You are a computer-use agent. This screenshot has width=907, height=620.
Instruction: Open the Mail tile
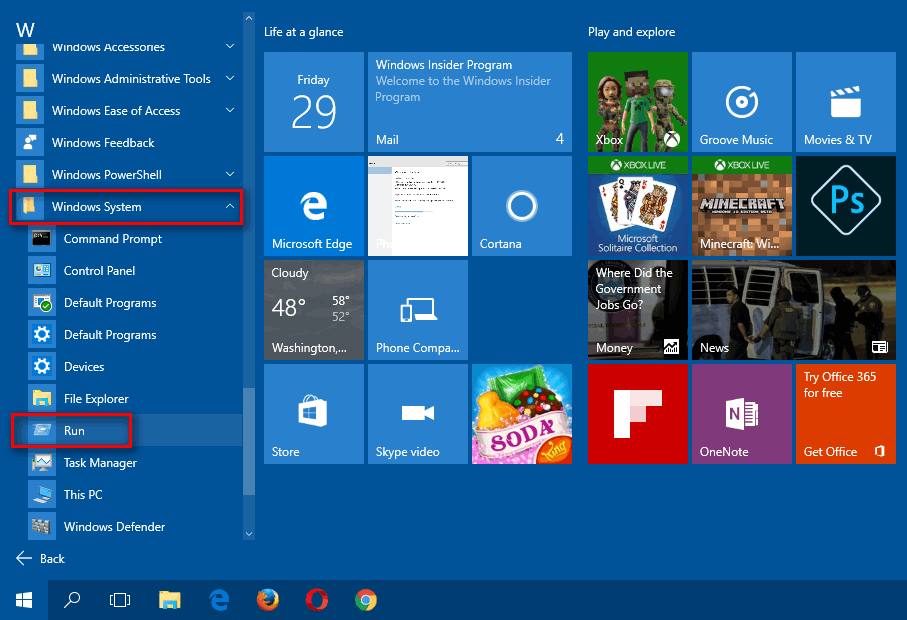[470, 102]
